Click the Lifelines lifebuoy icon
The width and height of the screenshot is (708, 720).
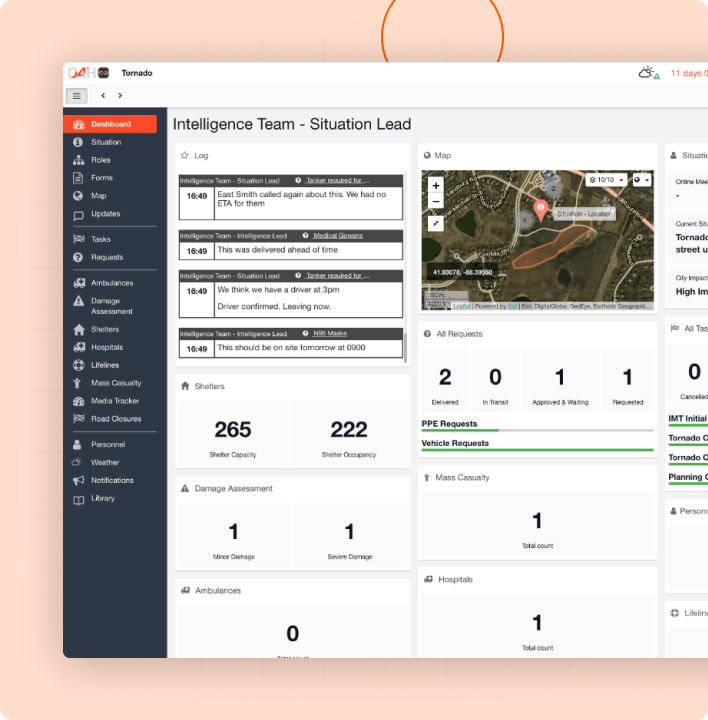pos(79,365)
